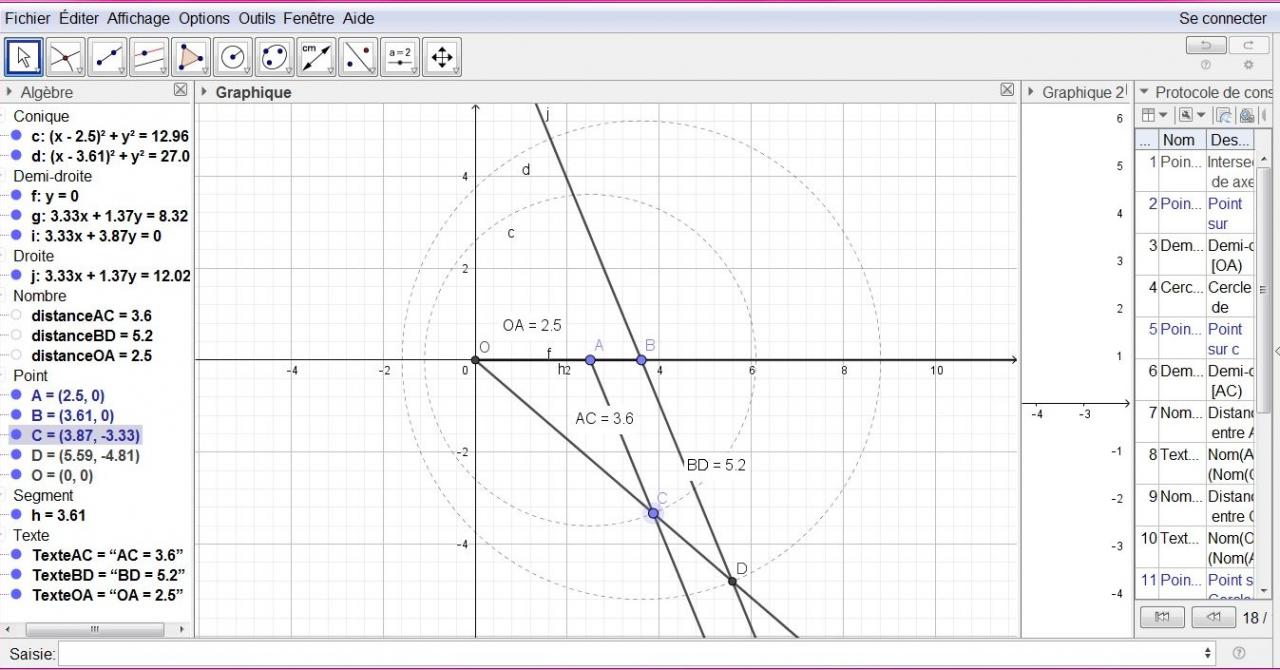
Task: Expand the side panel with right-edge arrow
Action: tap(1276, 351)
